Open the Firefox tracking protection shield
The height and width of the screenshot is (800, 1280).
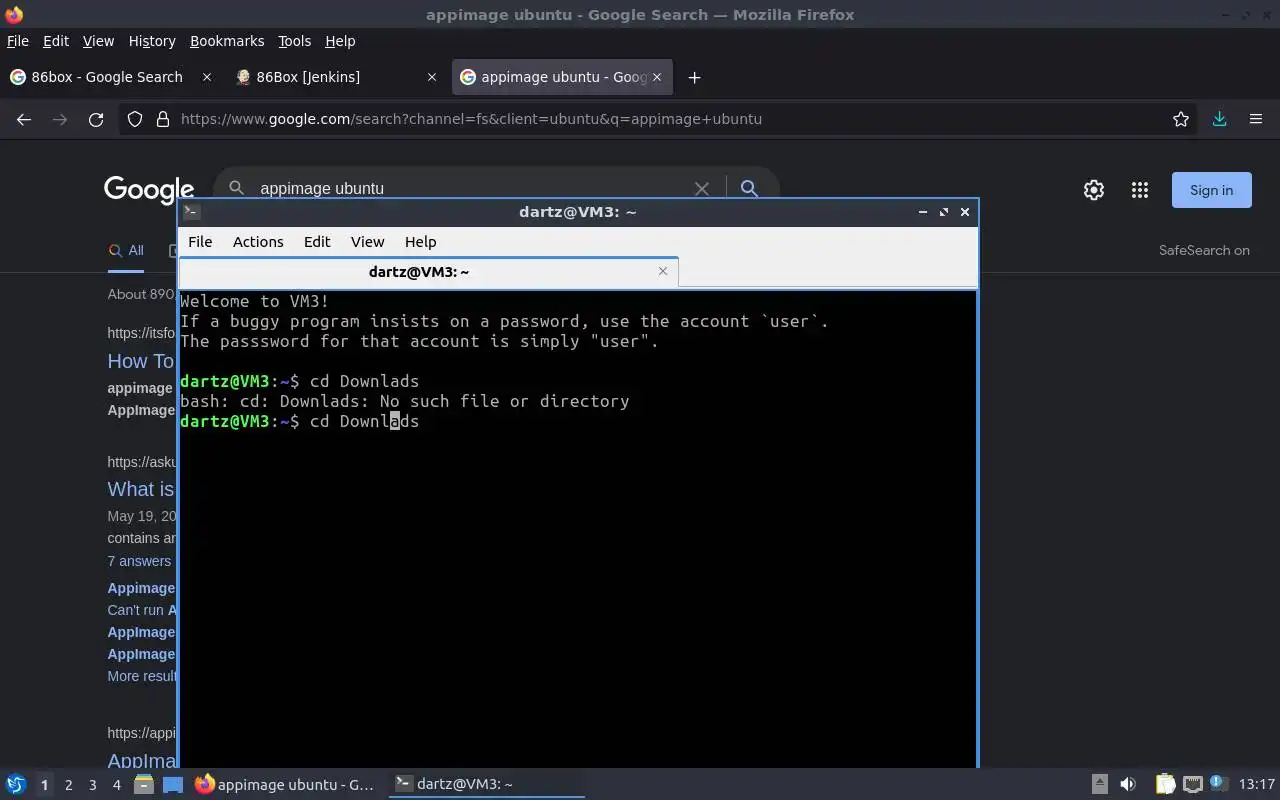135,119
